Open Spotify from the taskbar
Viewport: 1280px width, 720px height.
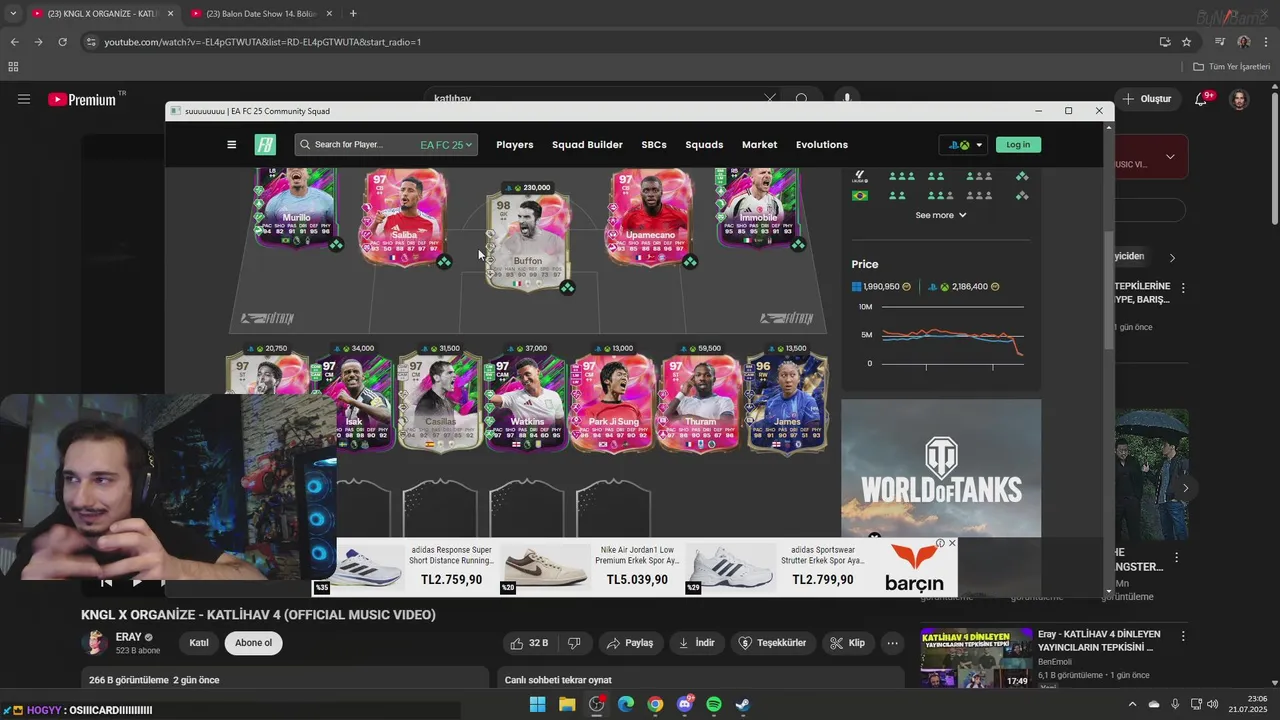coord(714,704)
